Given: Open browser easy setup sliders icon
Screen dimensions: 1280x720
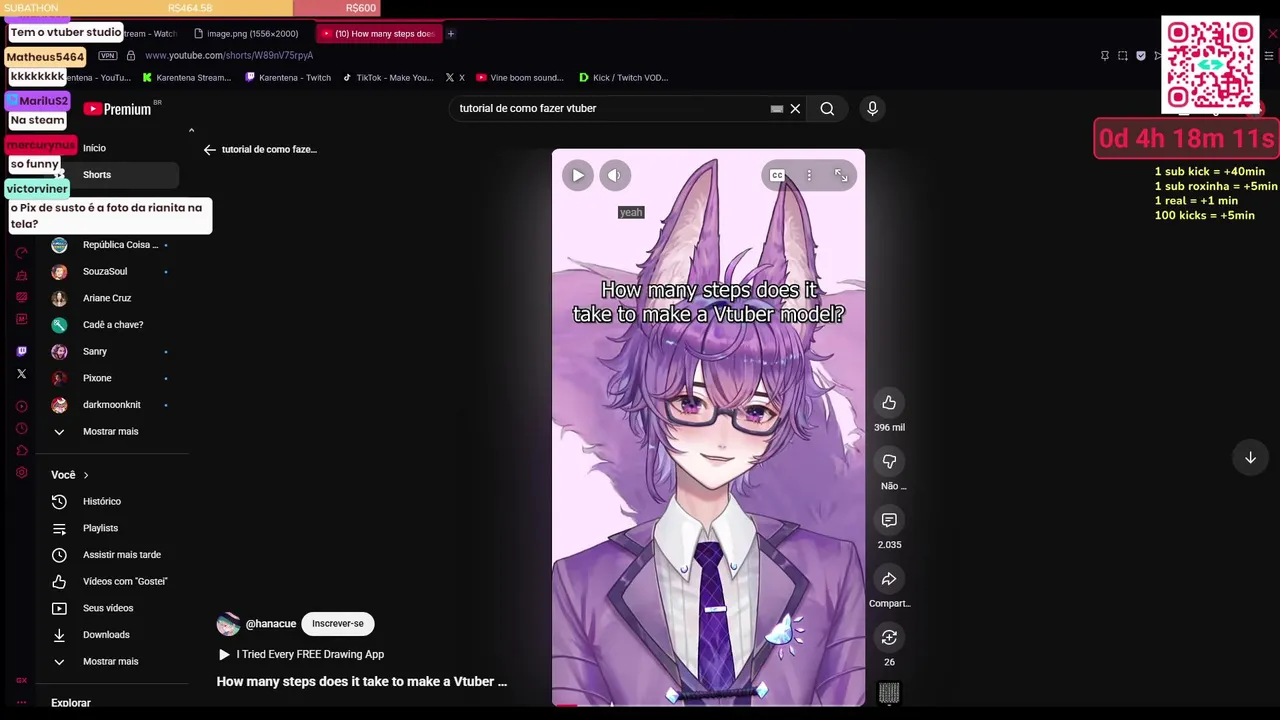Looking at the screenshot, I should 1268,56.
